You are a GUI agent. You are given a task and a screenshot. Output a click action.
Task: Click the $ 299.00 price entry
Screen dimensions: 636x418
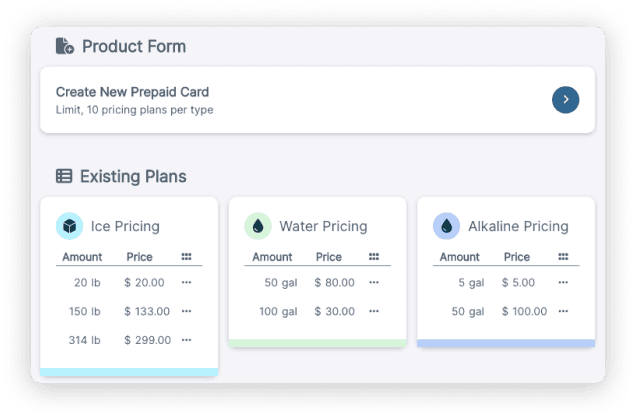pos(147,340)
